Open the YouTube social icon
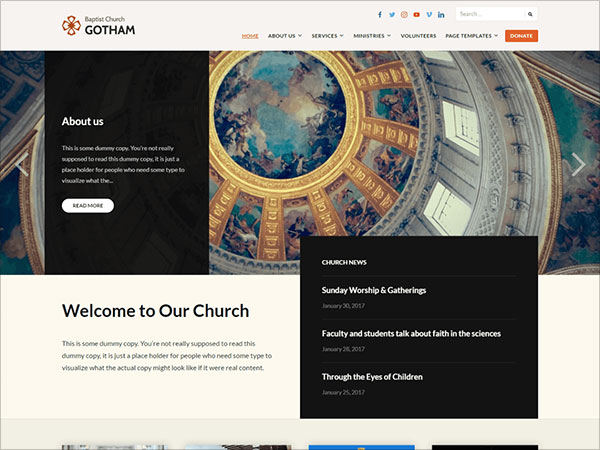The height and width of the screenshot is (450, 600). (417, 15)
